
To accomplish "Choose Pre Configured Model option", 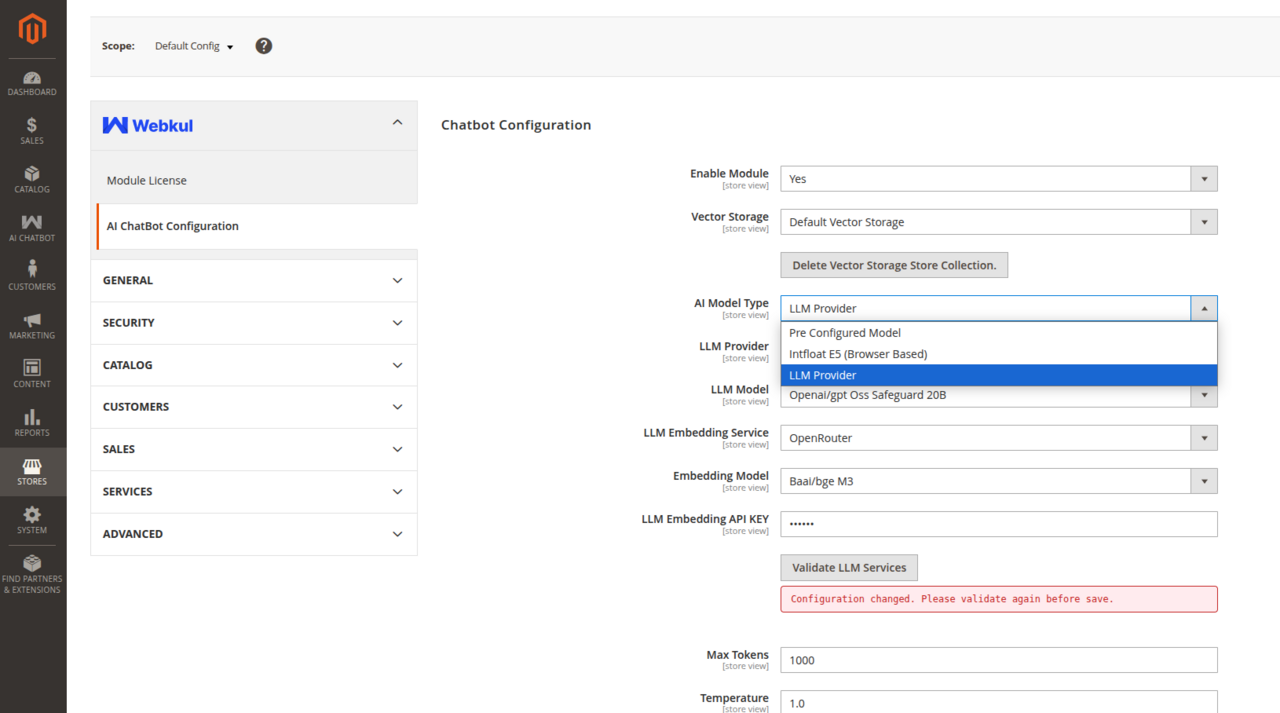I will (999, 333).
